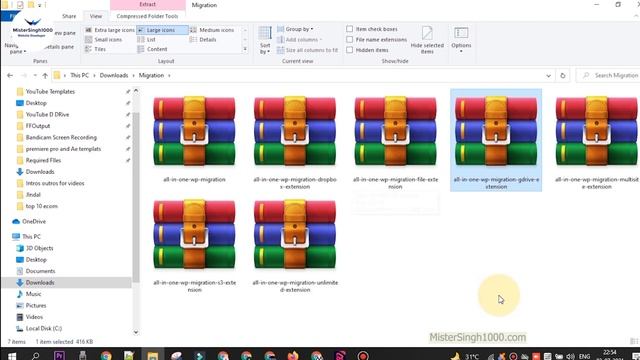This screenshot has width=640, height=360.
Task: Open Videos under This PC
Action: tap(34, 317)
